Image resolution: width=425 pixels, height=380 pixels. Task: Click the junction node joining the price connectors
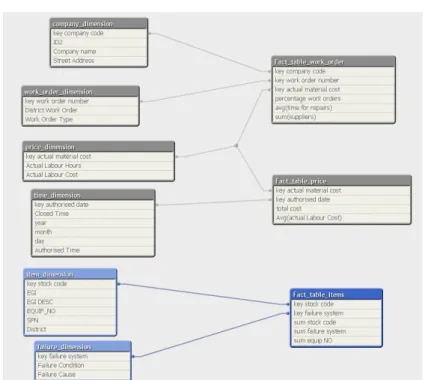tap(236, 145)
